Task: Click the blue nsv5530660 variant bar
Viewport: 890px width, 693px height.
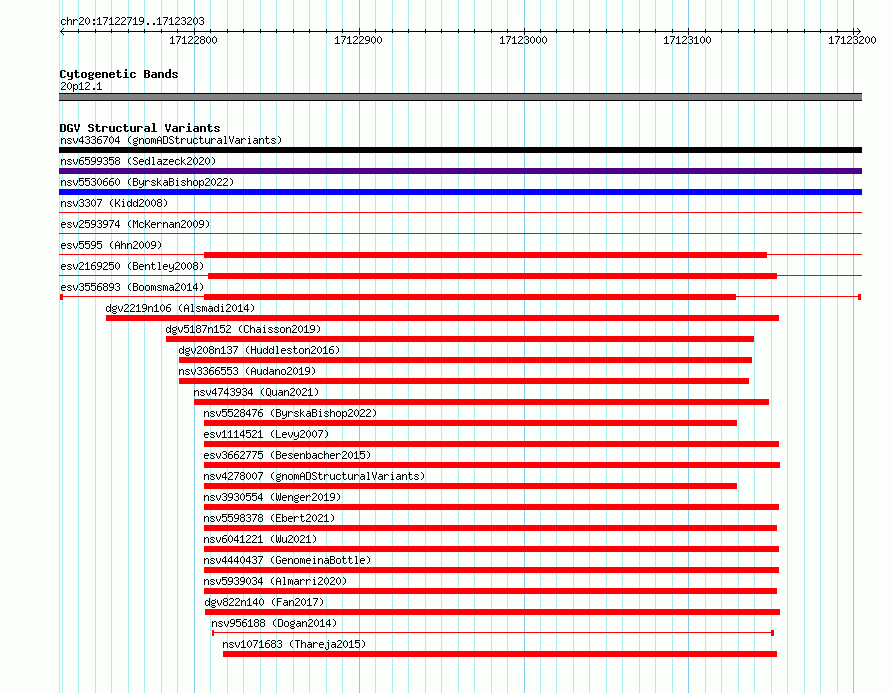Action: [x=460, y=192]
